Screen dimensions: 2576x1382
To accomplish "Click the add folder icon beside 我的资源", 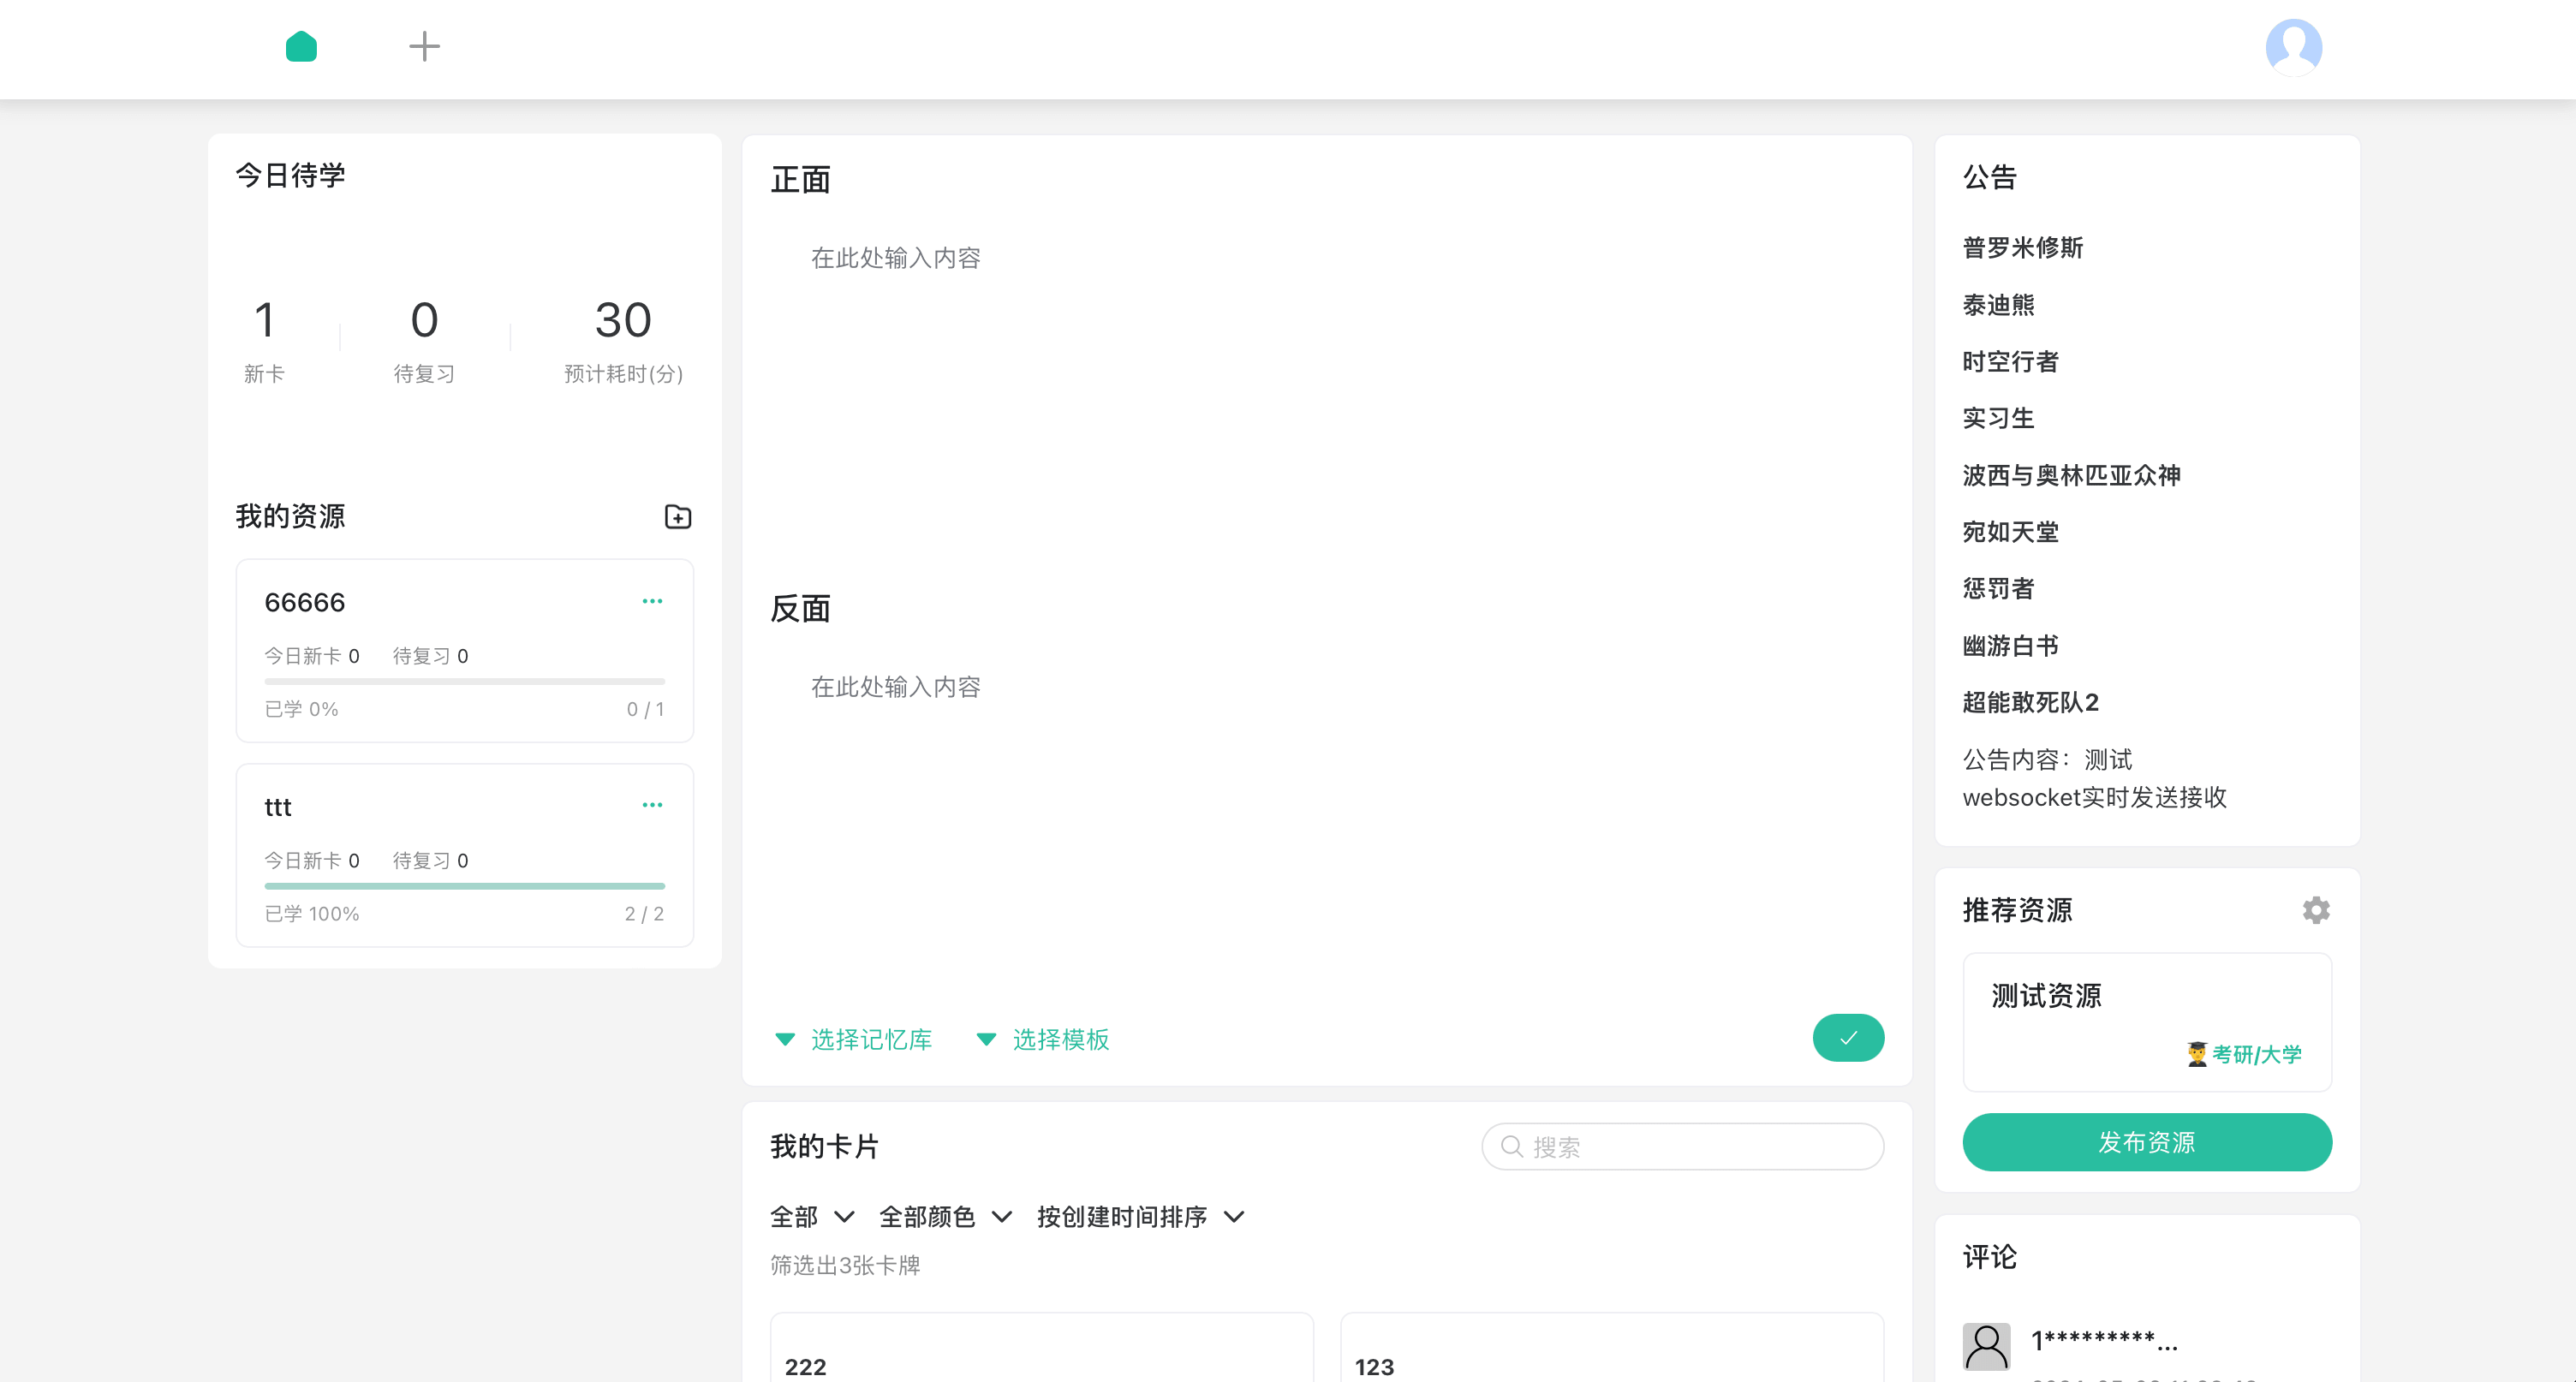I will click(x=677, y=517).
